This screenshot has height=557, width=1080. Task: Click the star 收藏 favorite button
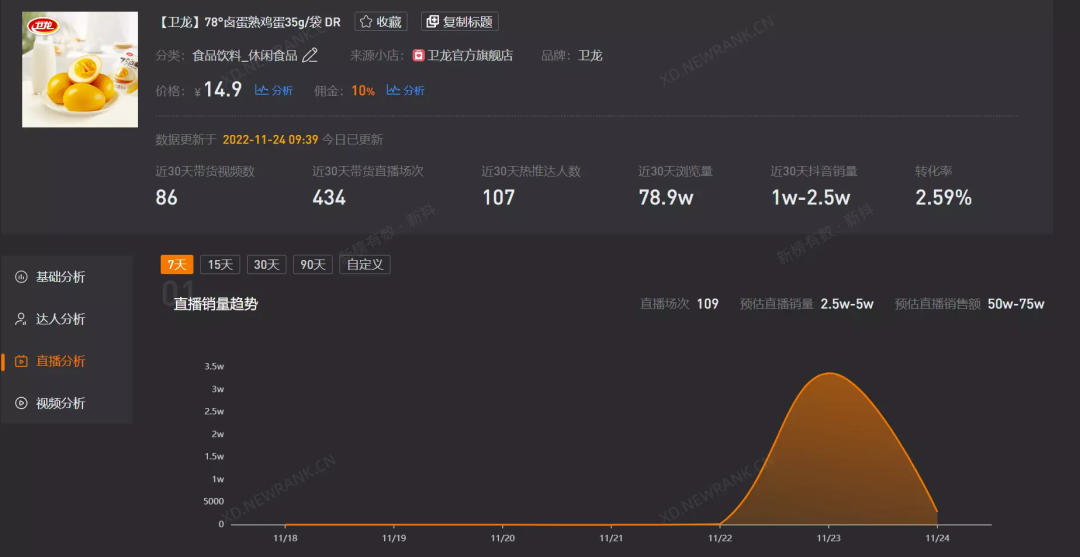point(381,21)
